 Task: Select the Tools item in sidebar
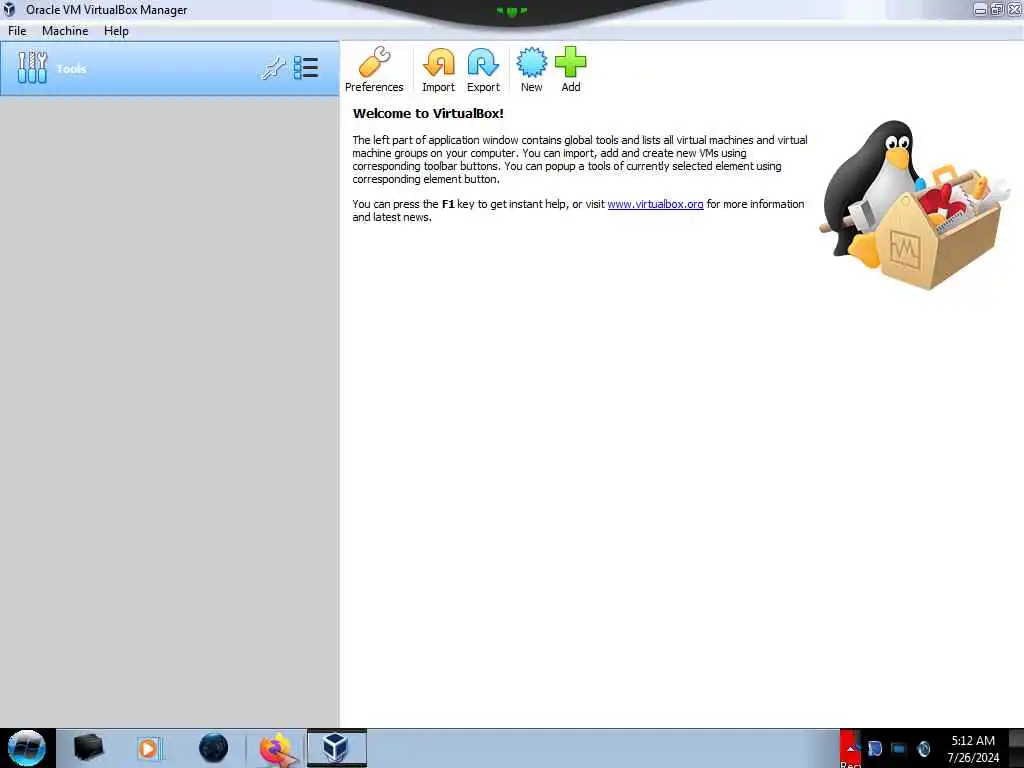pyautogui.click(x=170, y=69)
